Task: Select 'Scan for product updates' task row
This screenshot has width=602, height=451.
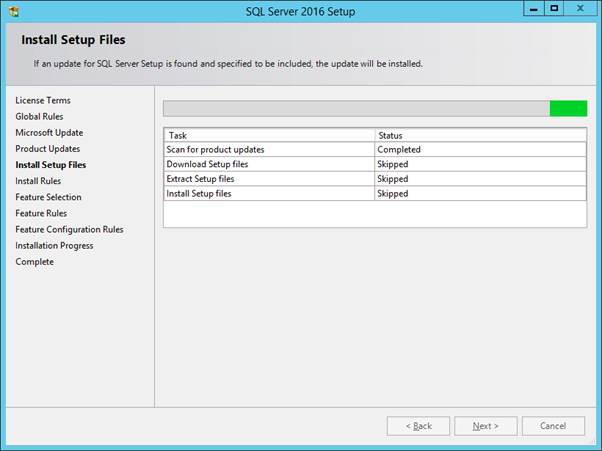Action: tap(375, 150)
